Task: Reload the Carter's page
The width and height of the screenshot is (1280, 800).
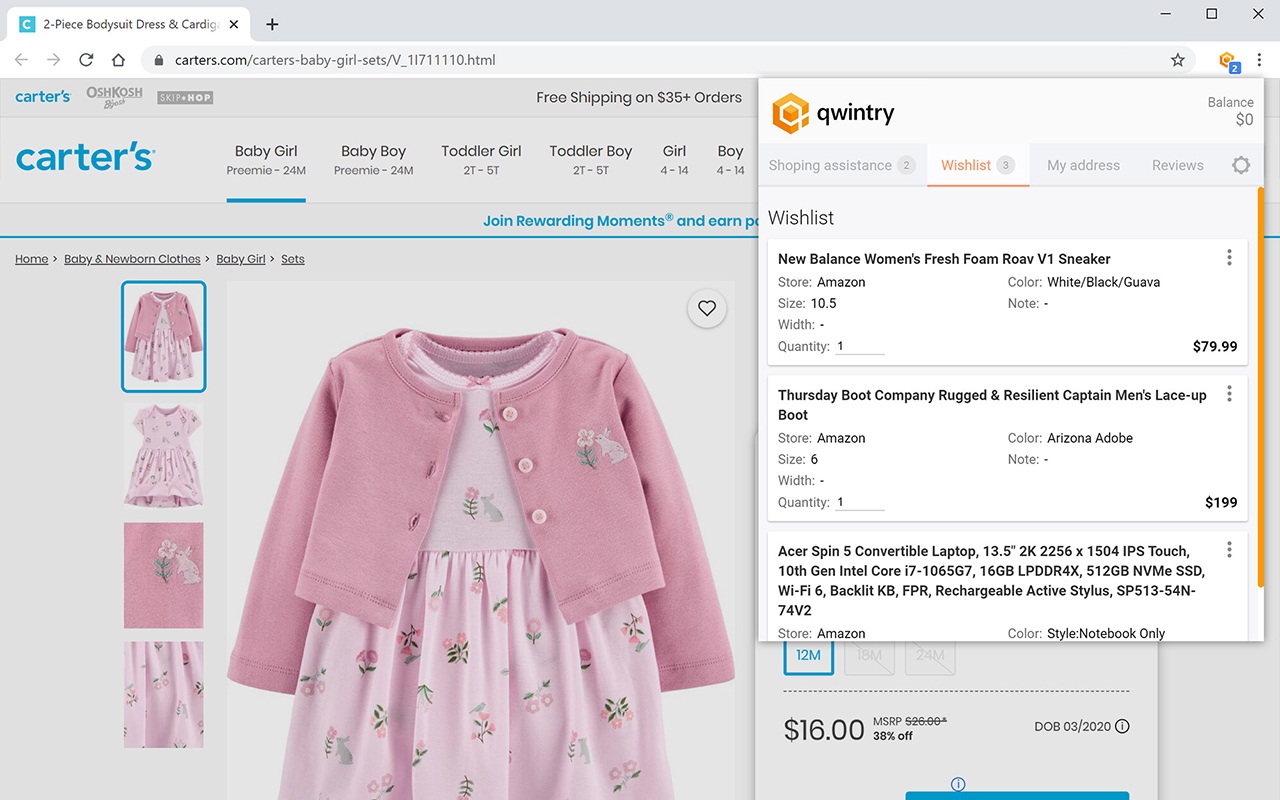Action: pyautogui.click(x=86, y=60)
